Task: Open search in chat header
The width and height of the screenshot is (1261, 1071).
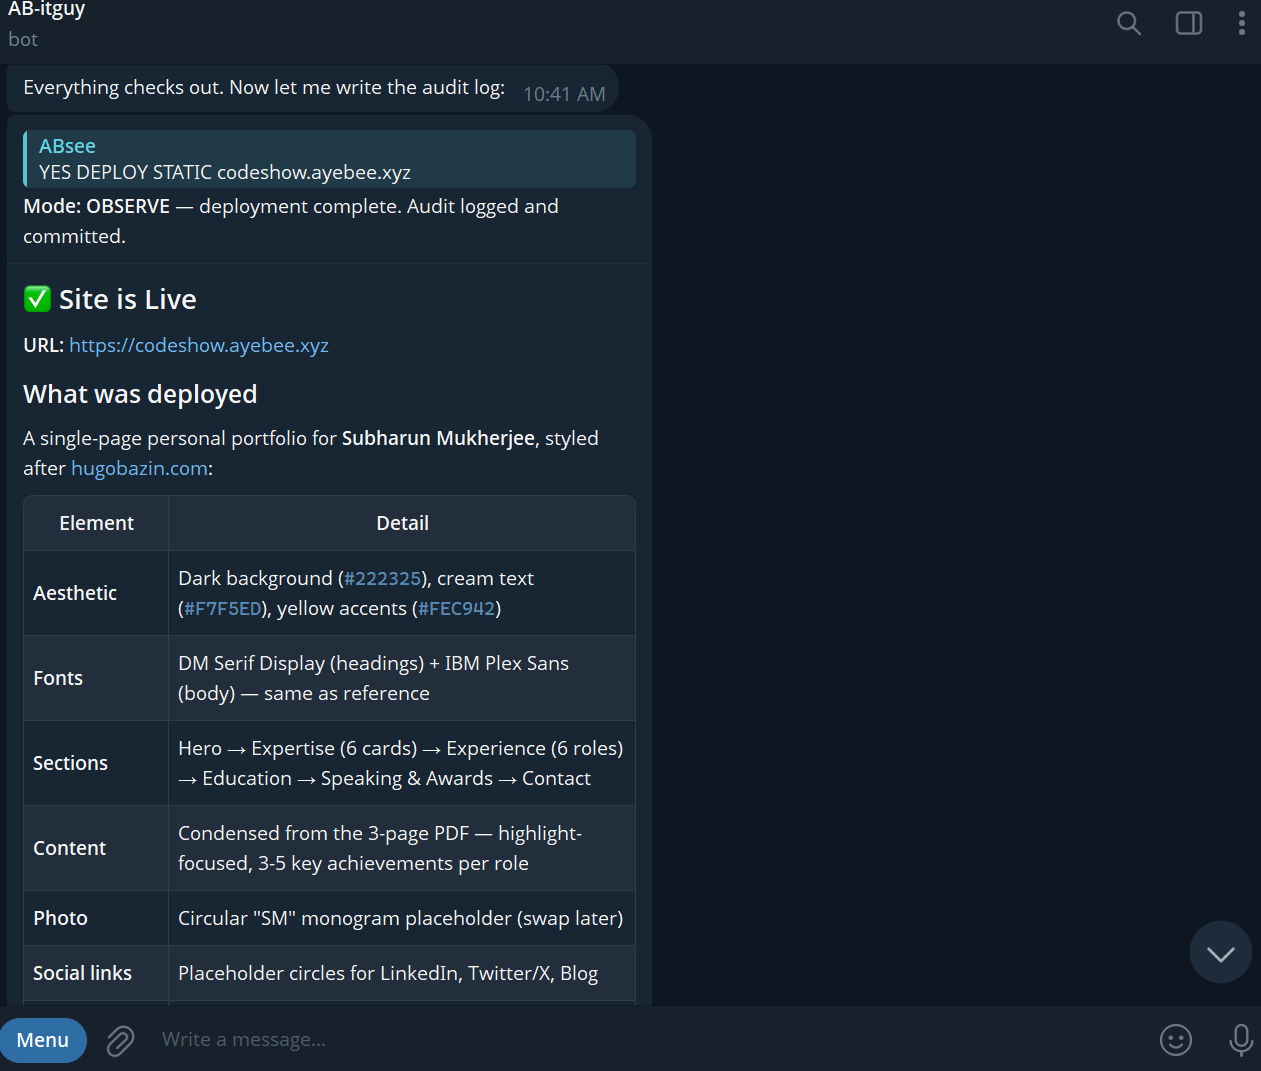Action: (x=1129, y=23)
